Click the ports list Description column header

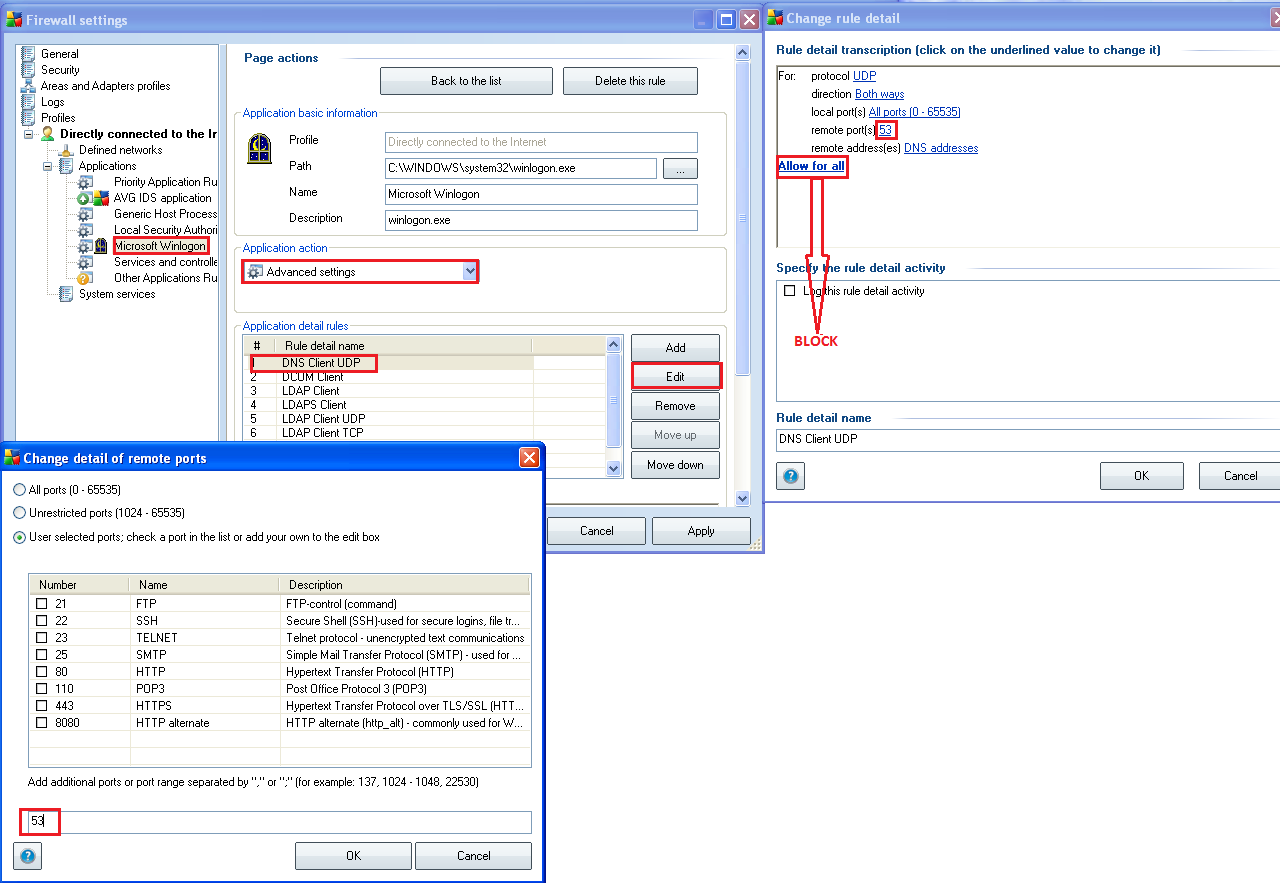point(405,585)
